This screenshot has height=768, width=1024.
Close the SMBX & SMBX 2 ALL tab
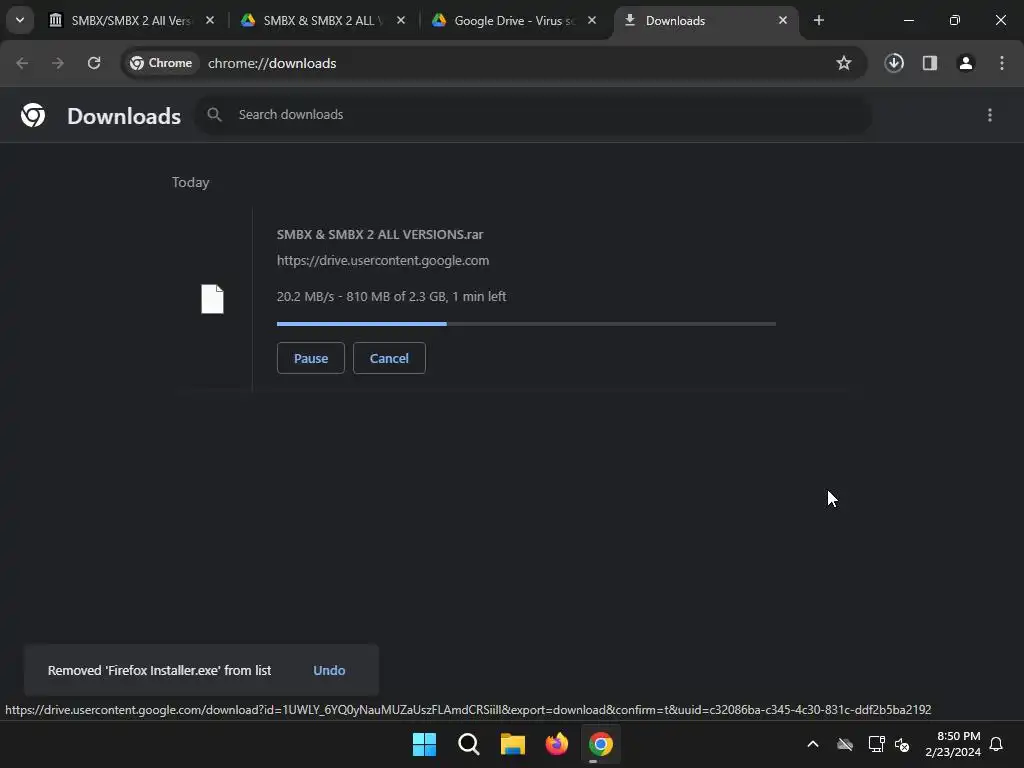pos(401,20)
